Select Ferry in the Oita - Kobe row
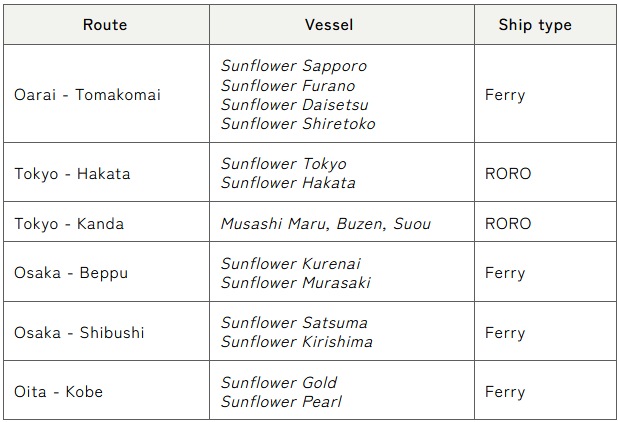This screenshot has height=422, width=619. tap(504, 392)
